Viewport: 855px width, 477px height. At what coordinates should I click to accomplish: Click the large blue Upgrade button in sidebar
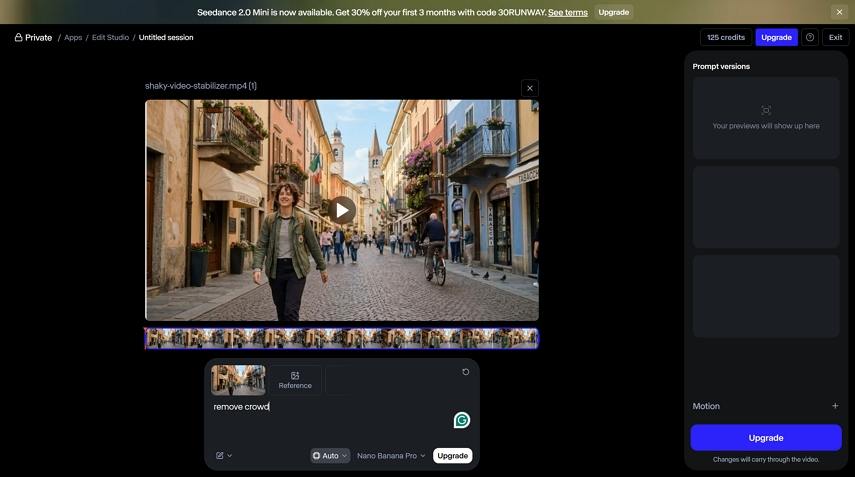tap(766, 438)
